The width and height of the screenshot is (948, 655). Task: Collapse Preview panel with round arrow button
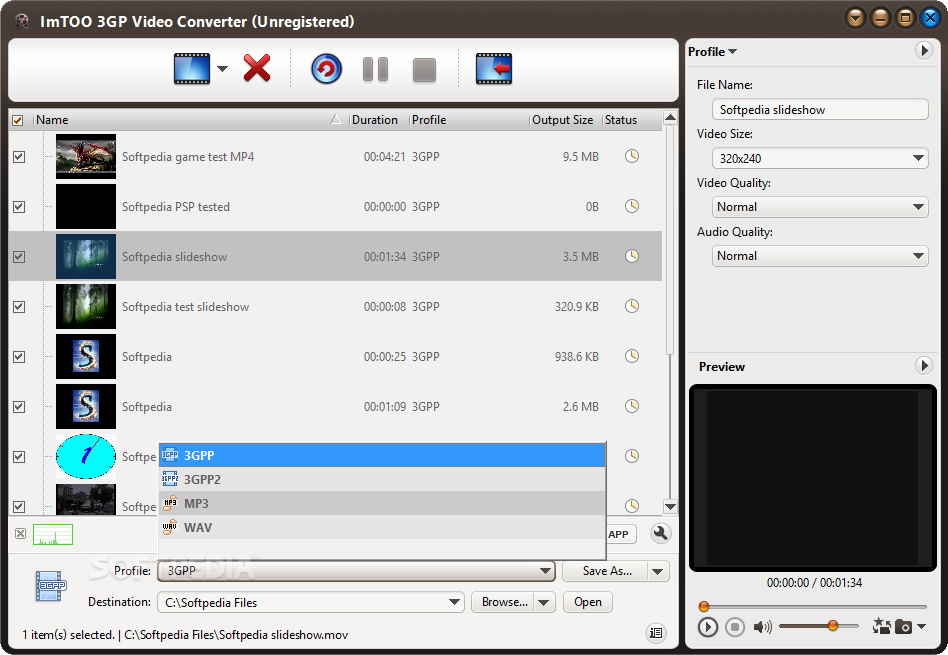point(923,365)
